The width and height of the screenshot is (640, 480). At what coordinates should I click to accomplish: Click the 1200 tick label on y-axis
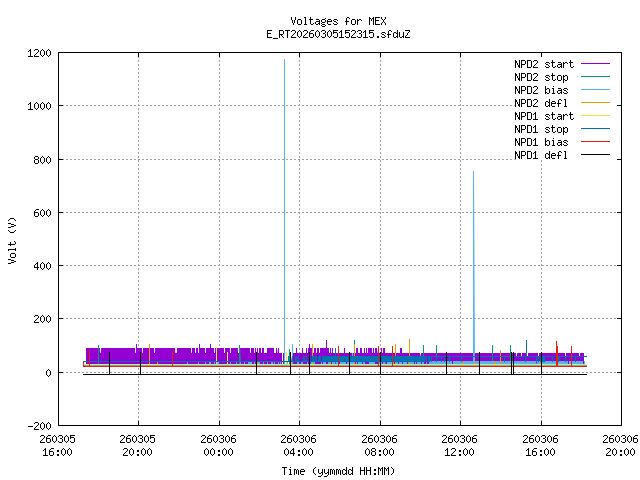(38, 53)
